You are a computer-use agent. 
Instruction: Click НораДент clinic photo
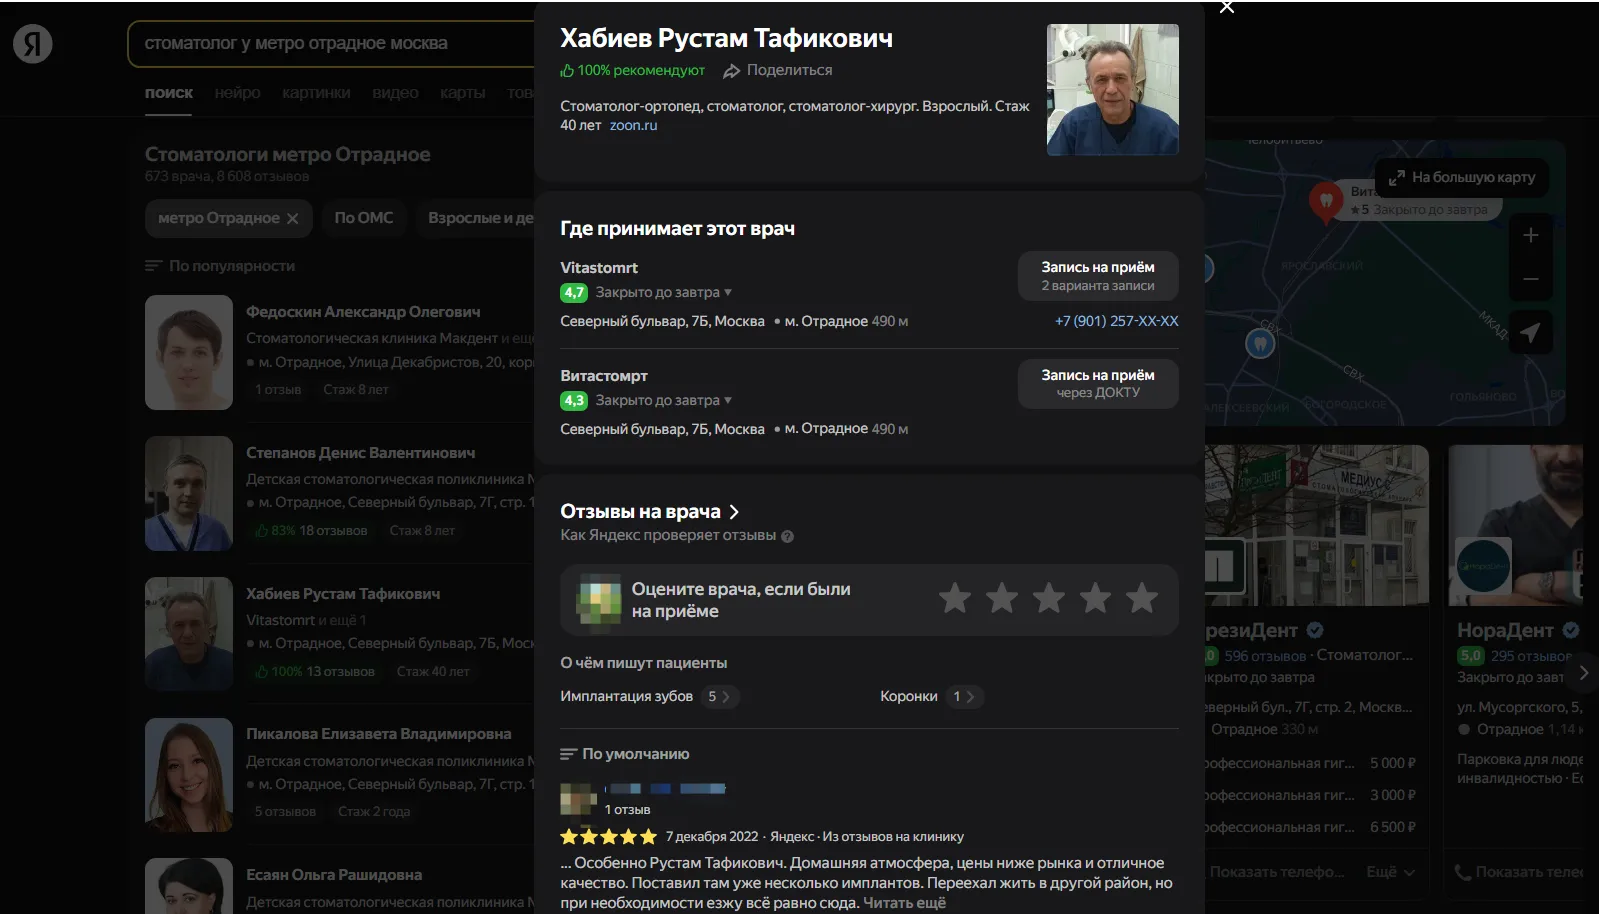click(x=1516, y=525)
